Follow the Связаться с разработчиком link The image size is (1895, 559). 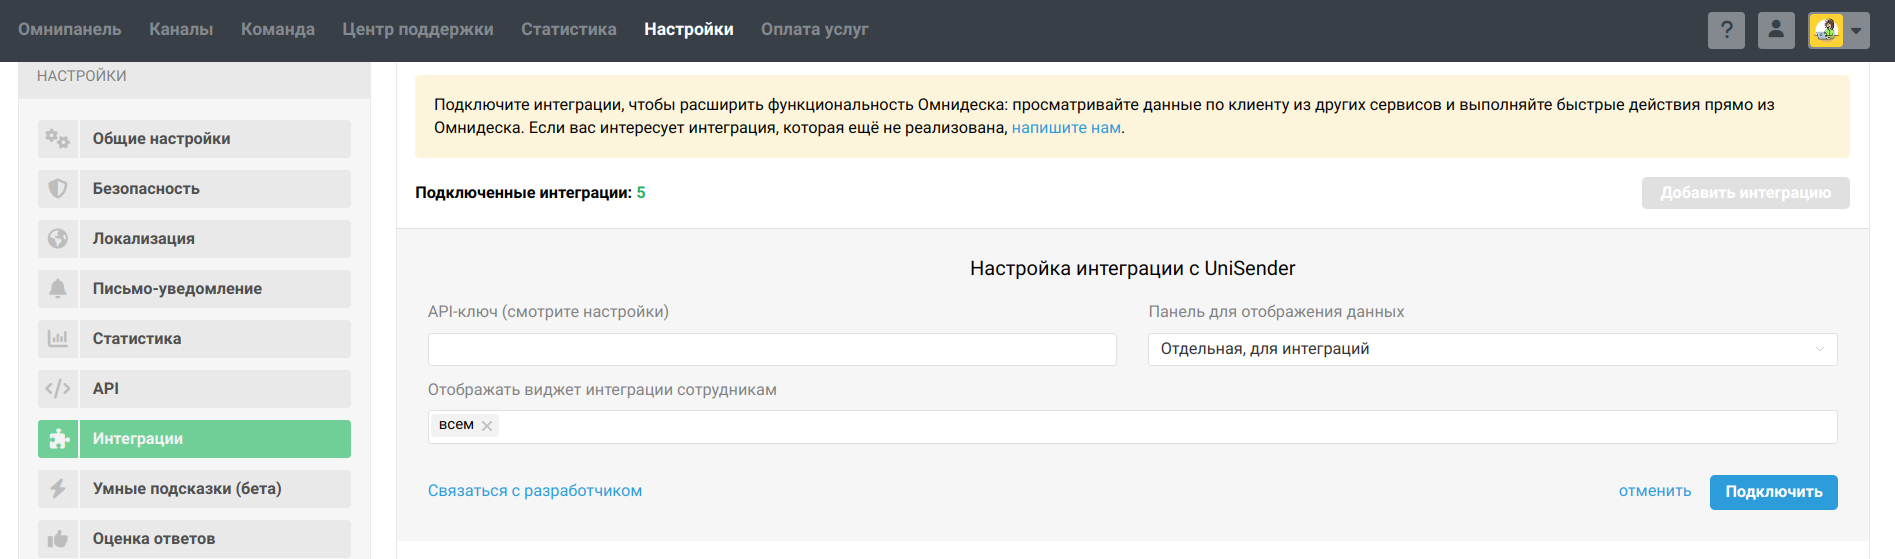(535, 491)
